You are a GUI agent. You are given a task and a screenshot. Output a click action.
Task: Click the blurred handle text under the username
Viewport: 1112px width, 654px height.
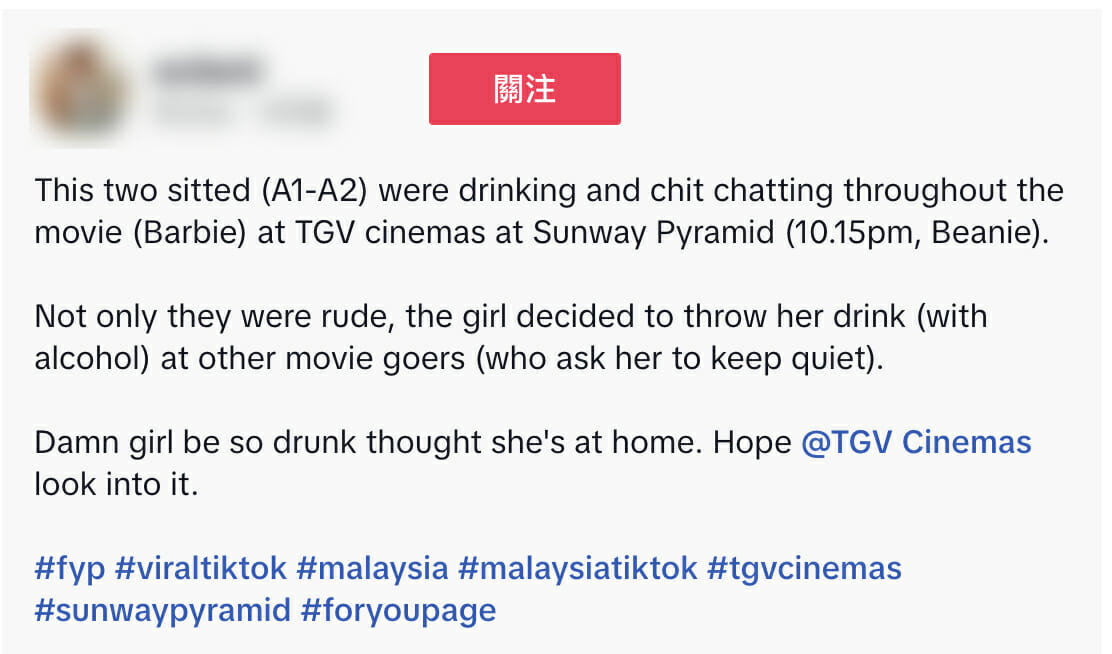click(243, 111)
